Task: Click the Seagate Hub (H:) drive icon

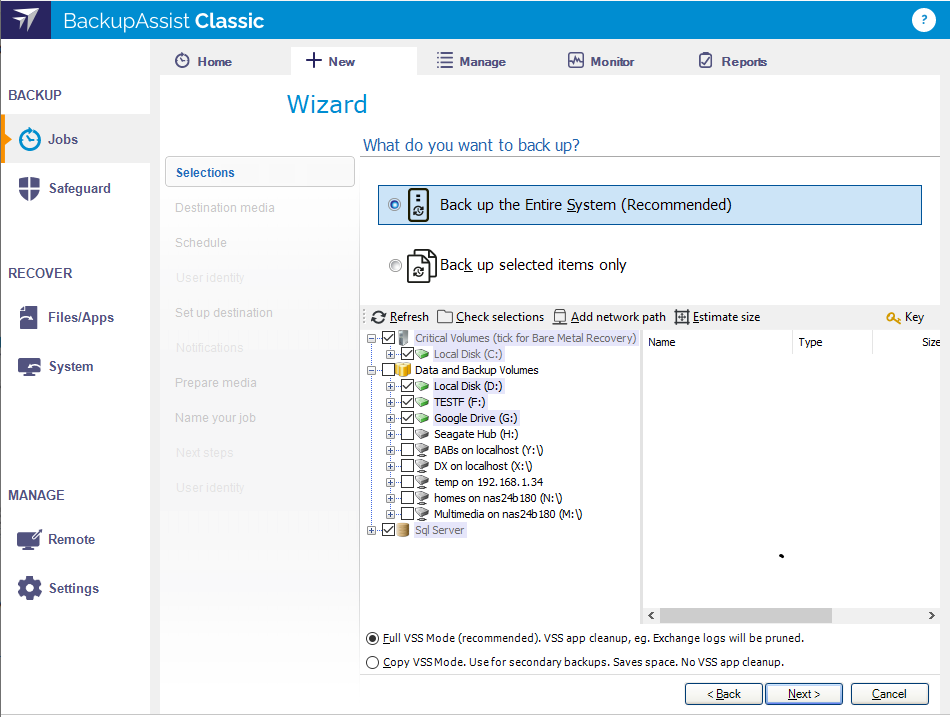Action: (422, 434)
